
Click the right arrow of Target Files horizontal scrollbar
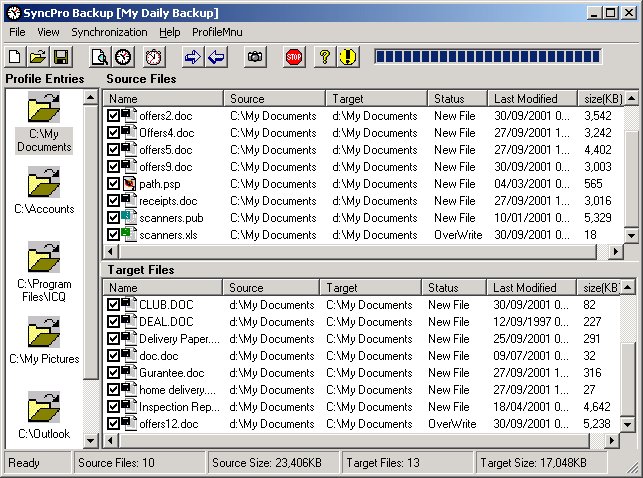611,440
